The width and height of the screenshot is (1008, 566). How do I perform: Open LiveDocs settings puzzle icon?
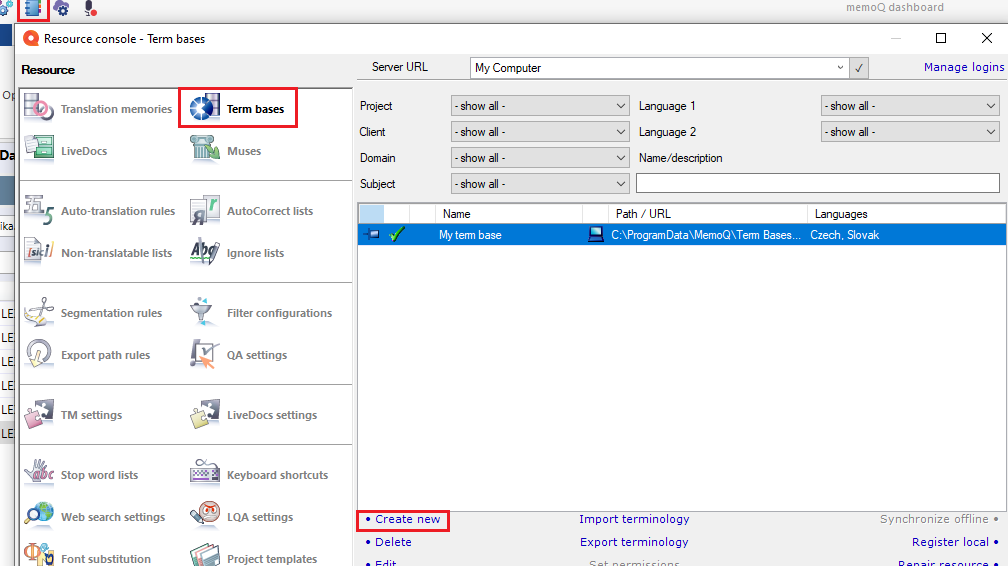(x=205, y=414)
